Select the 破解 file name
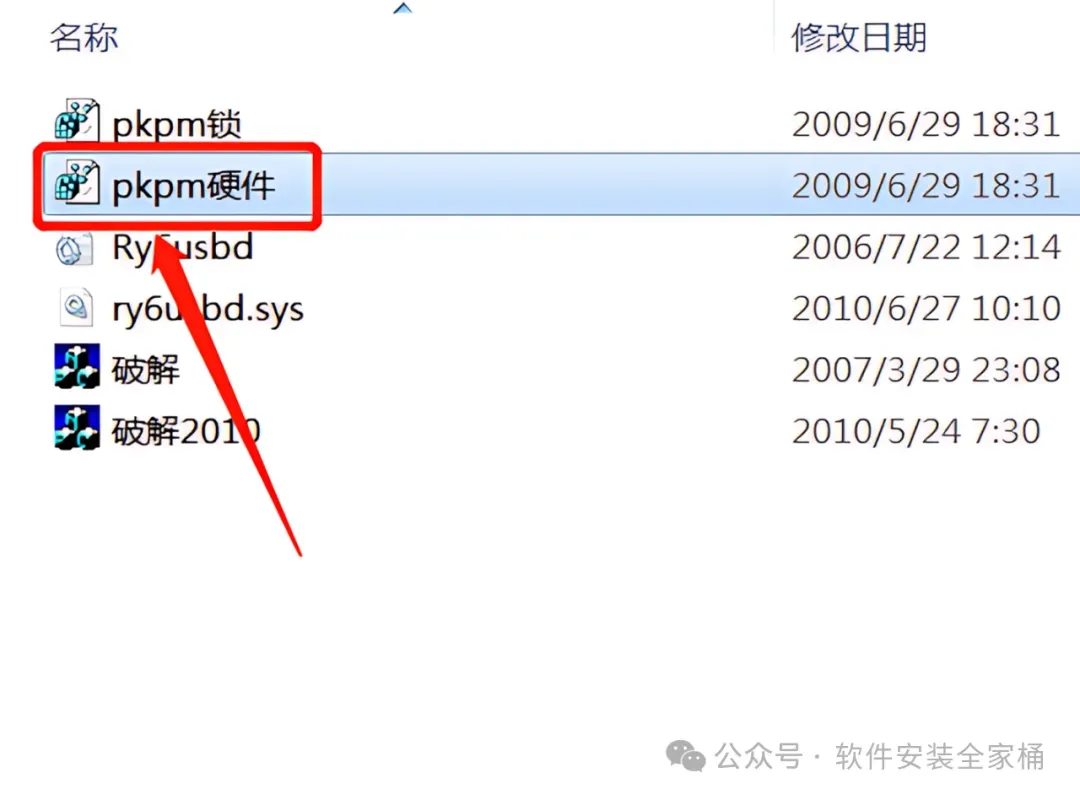Image resolution: width=1080 pixels, height=800 pixels. coord(145,370)
